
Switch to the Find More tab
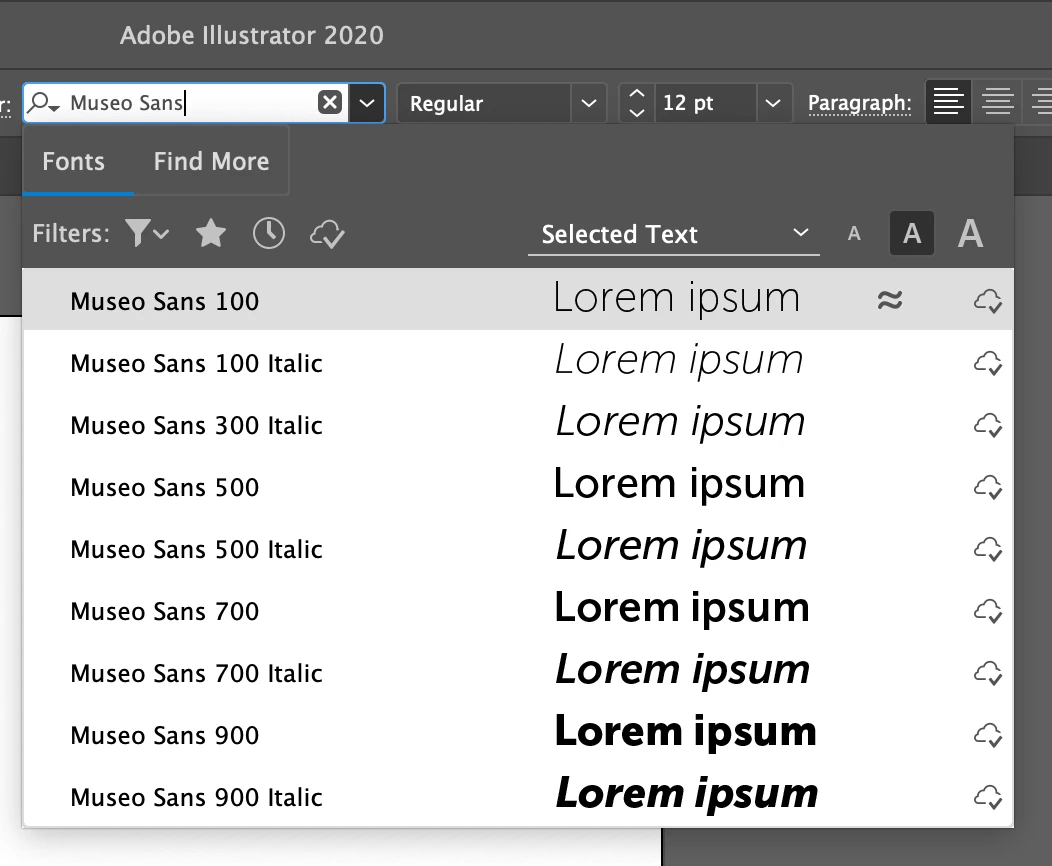(211, 162)
